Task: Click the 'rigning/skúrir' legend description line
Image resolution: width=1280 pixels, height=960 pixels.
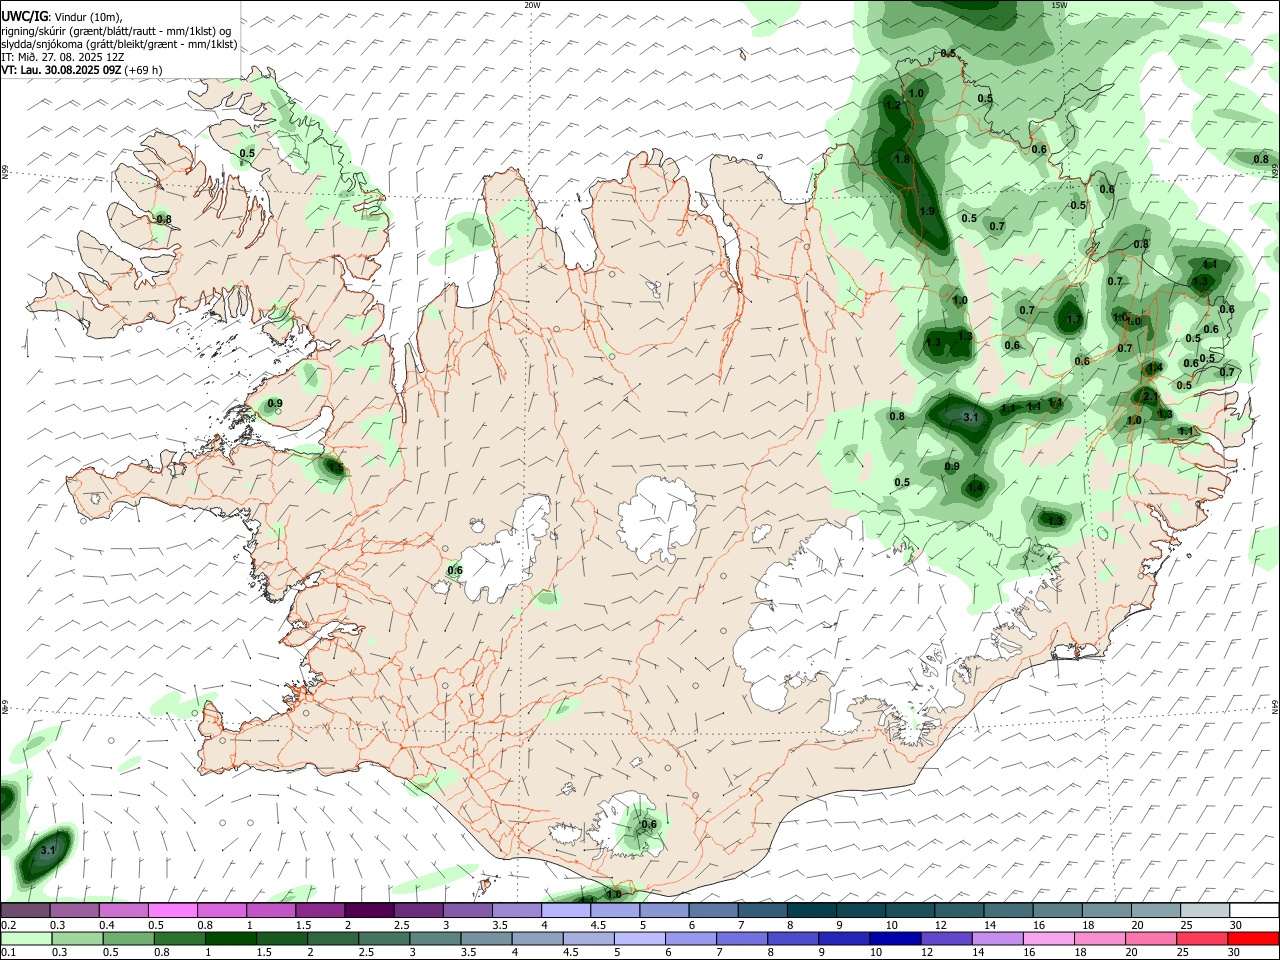Action: (116, 31)
